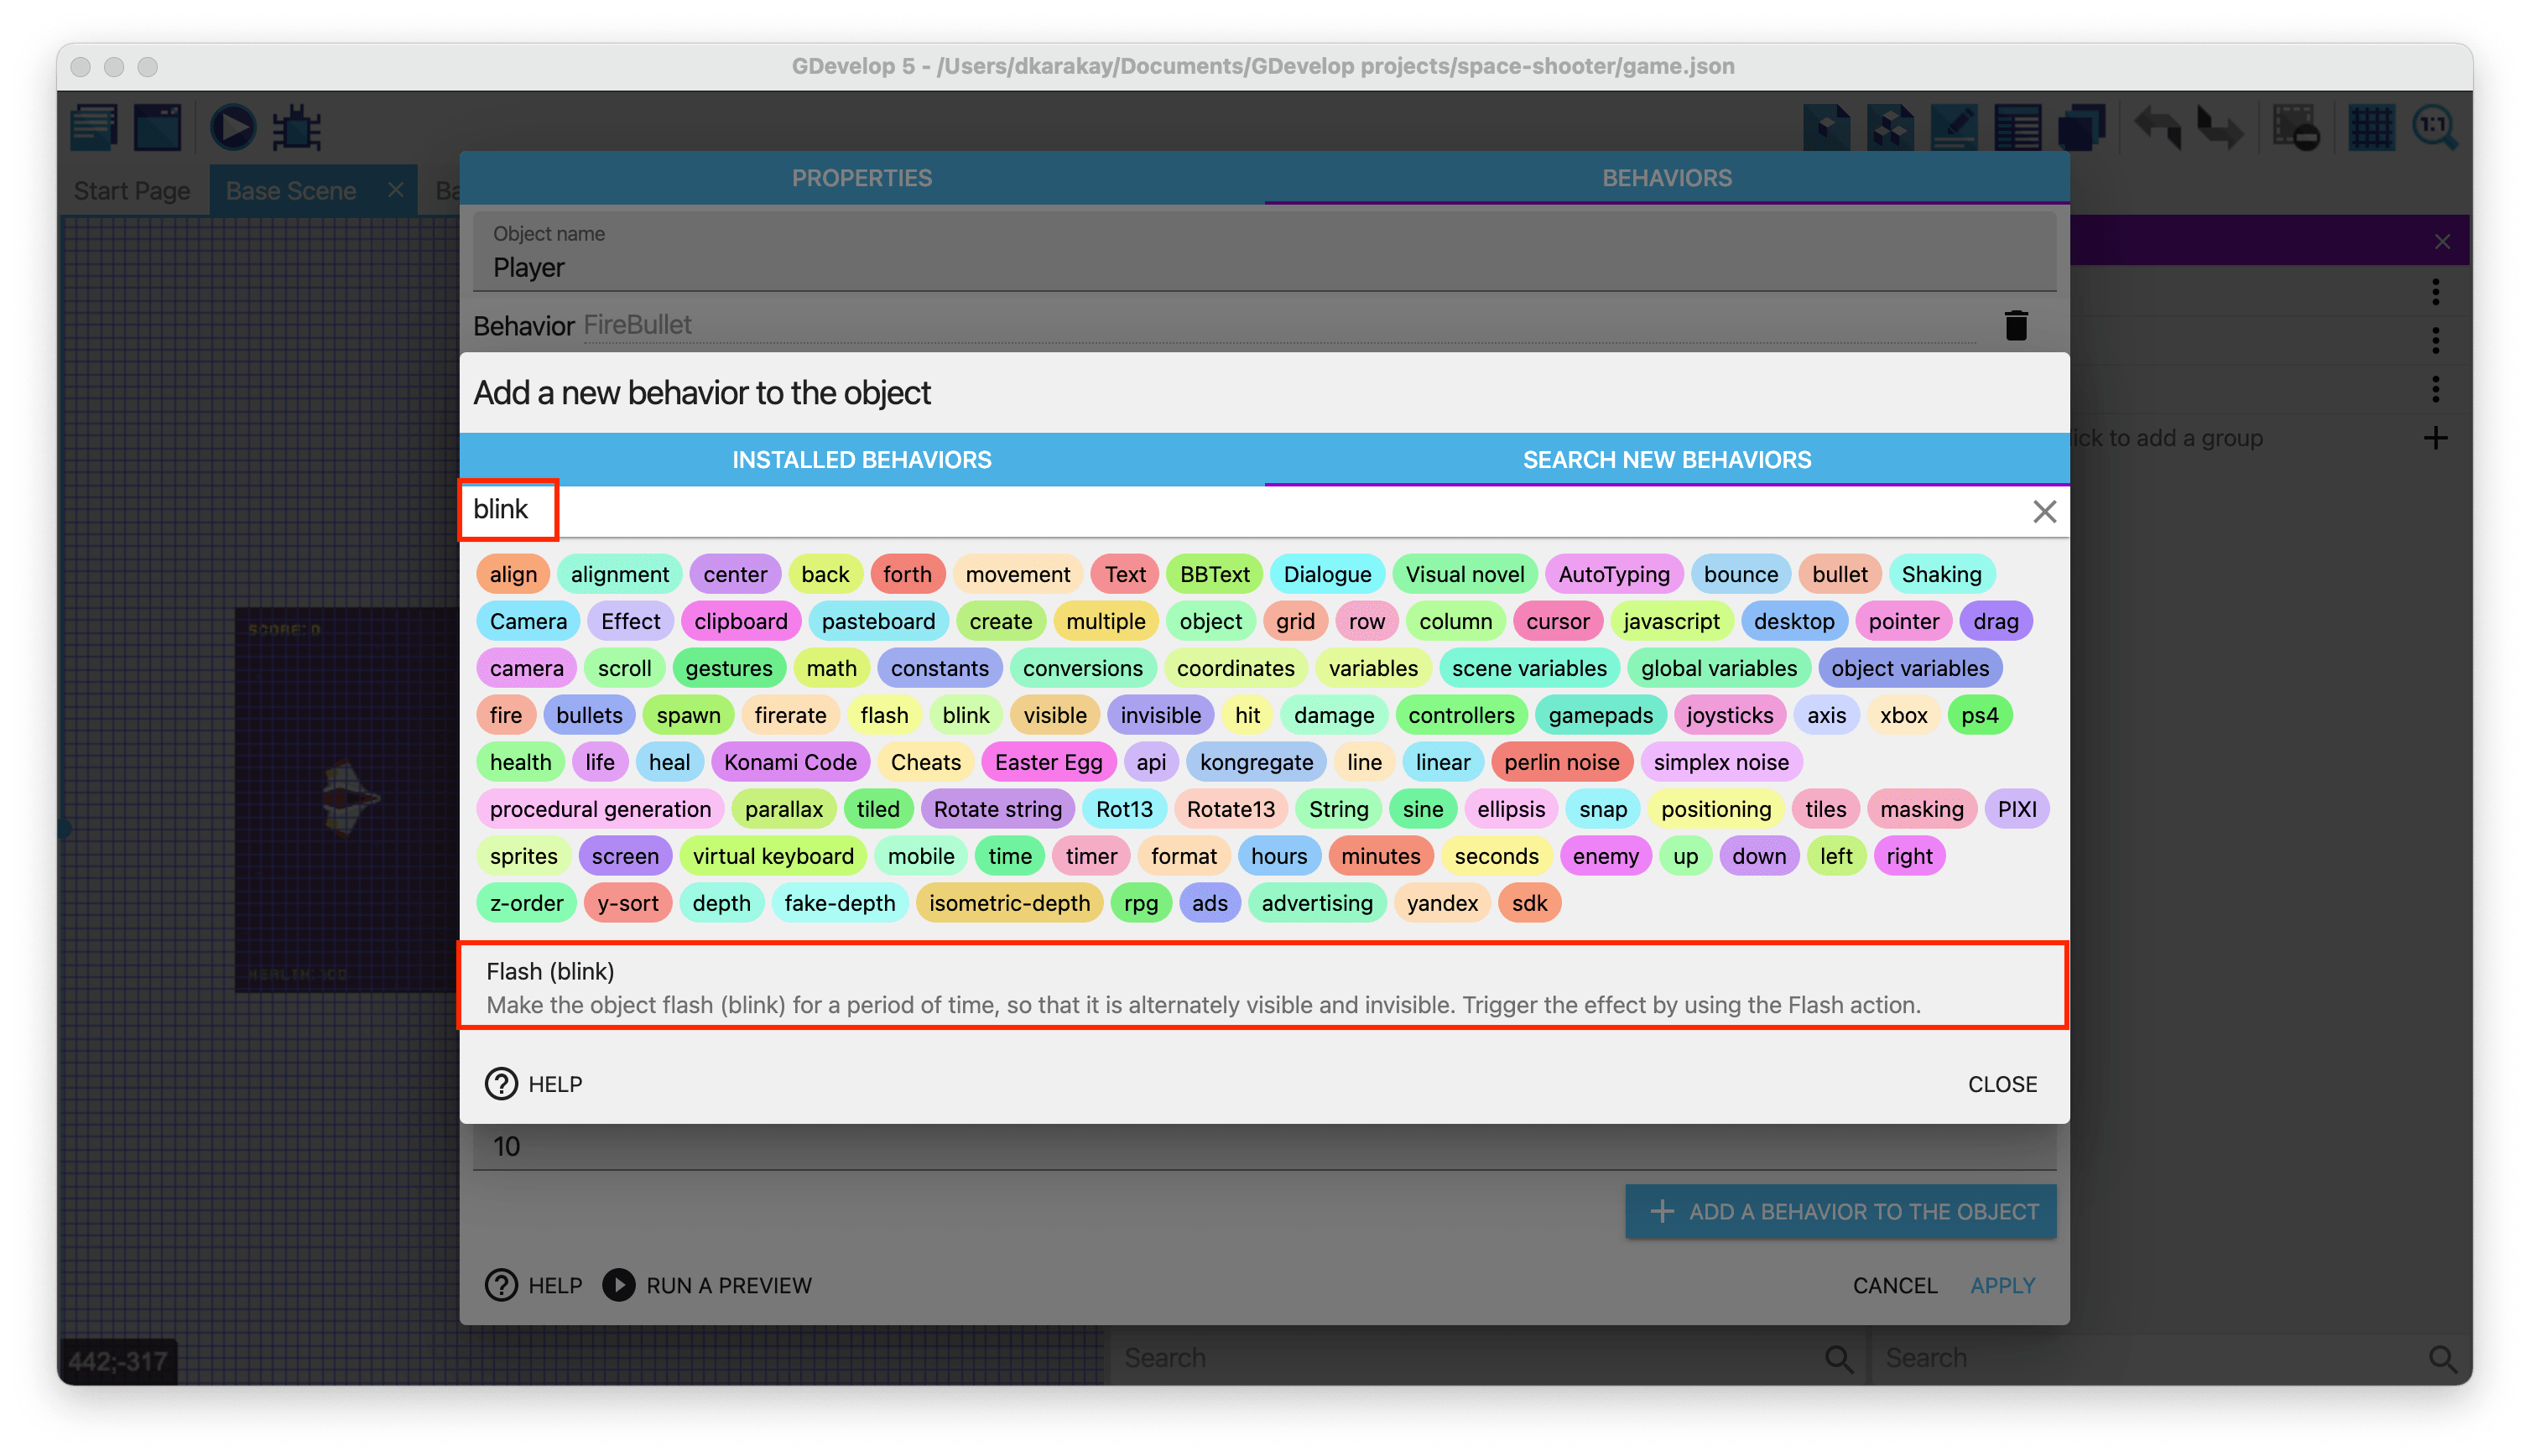Switch to the Properties tab
Screen dimensions: 2530x1456
[x=861, y=178]
